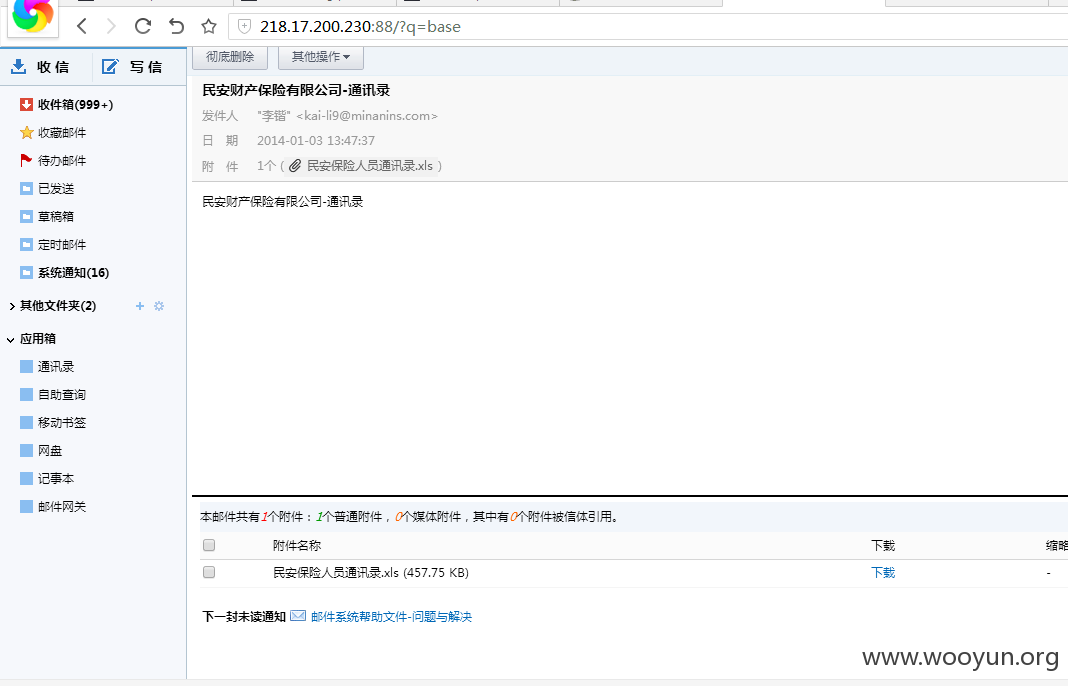
Task: Click the blue square icon beside 自助查询
Action: click(27, 394)
